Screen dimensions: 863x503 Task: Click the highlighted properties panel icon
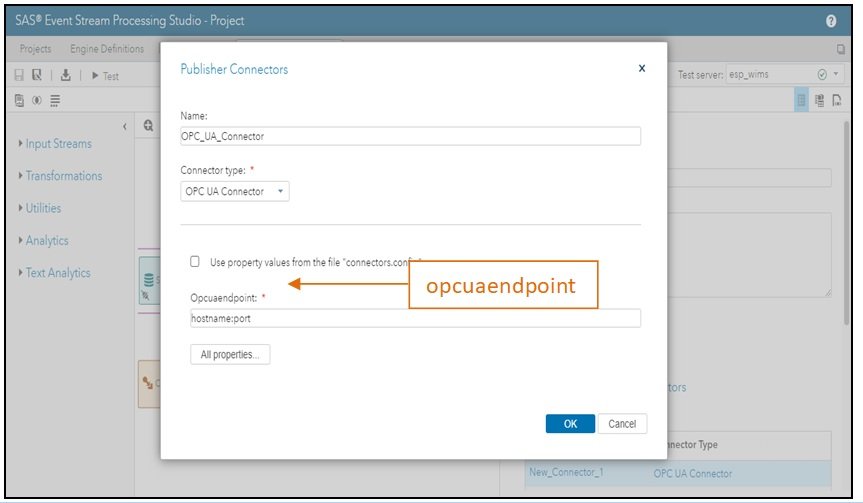click(801, 100)
